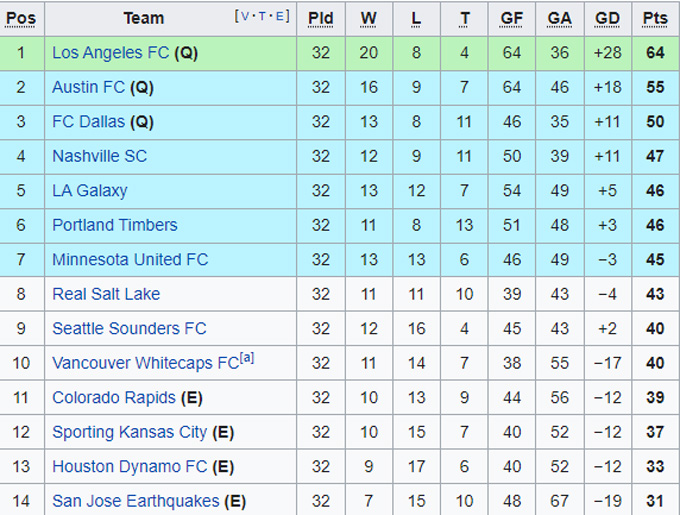680x515 pixels.
Task: Click the V (view template) link
Action: [x=246, y=16]
